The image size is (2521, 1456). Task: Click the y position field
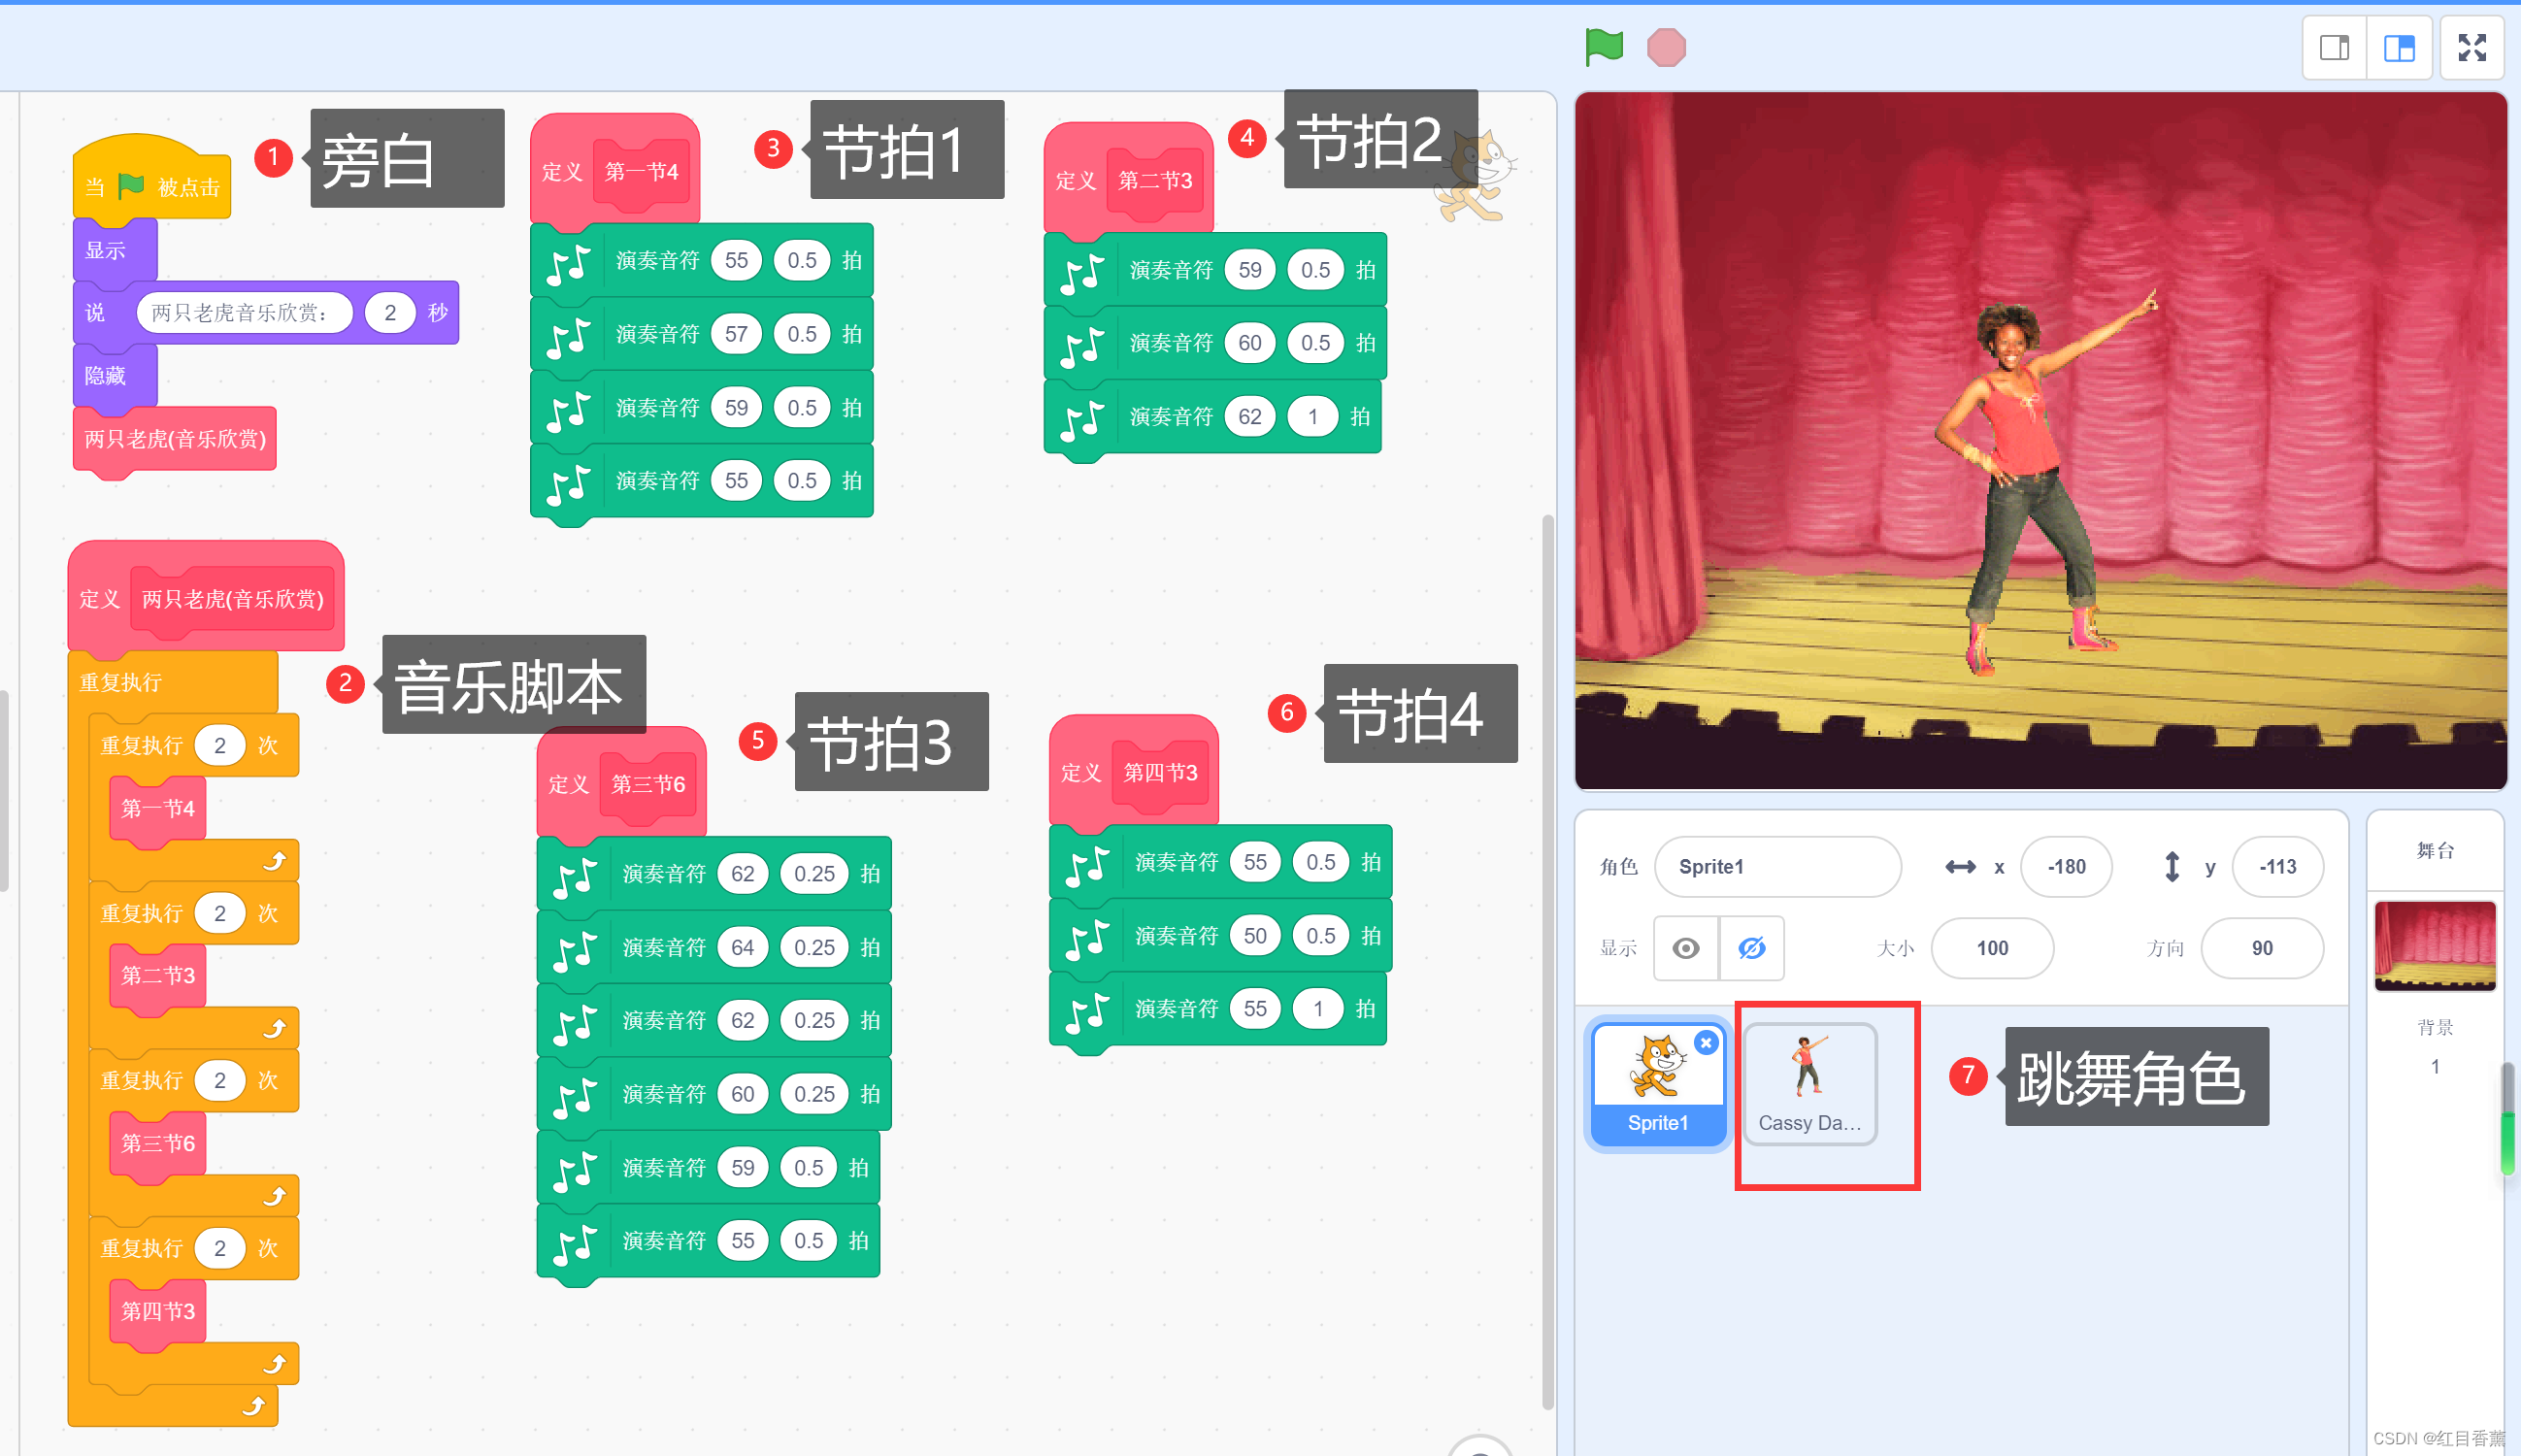(x=2277, y=867)
